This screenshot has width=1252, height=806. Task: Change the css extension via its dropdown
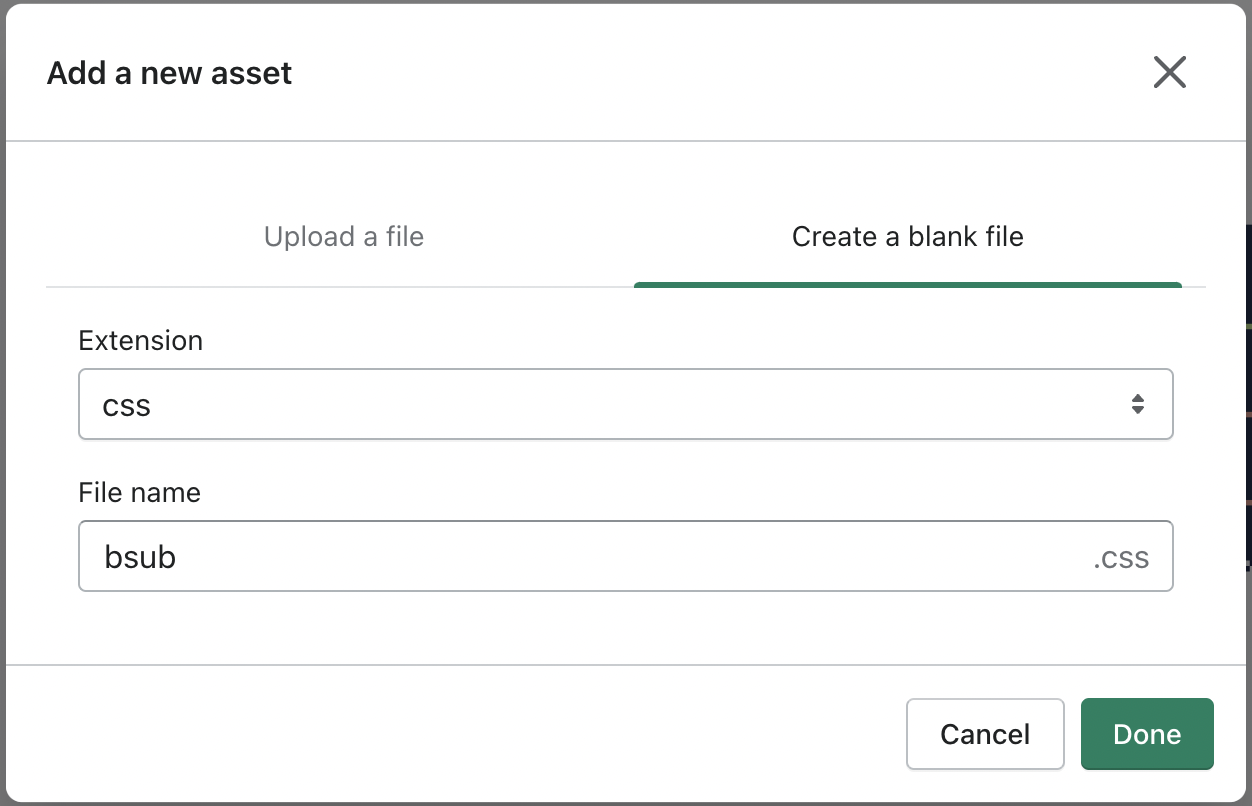[625, 404]
